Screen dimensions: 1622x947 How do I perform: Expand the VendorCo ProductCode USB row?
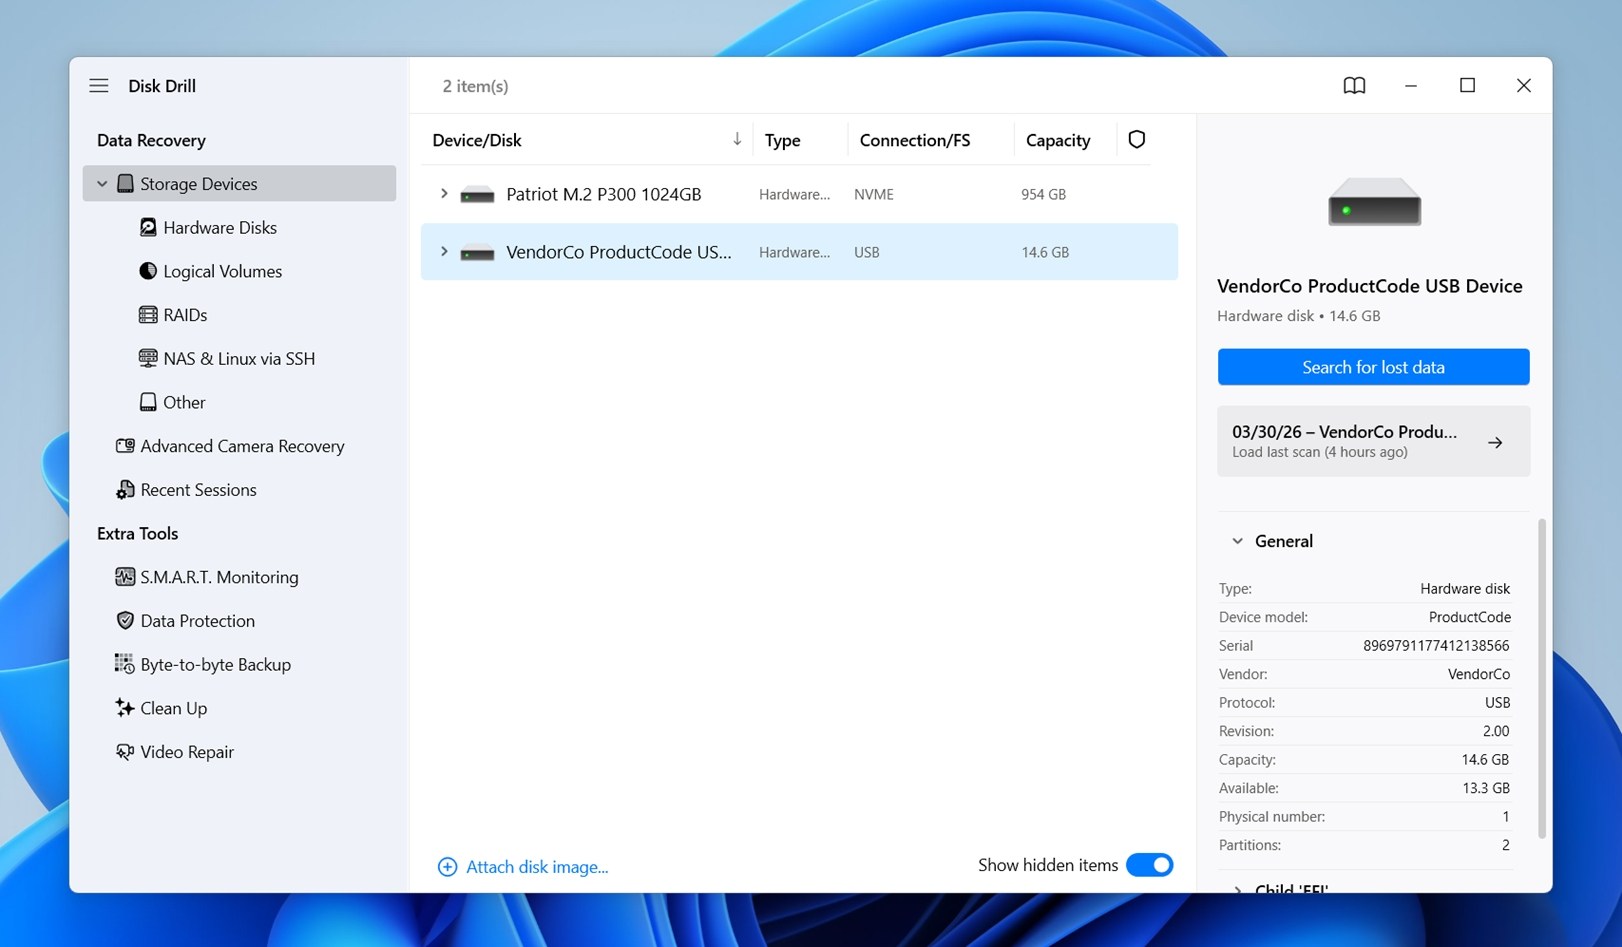pos(444,252)
